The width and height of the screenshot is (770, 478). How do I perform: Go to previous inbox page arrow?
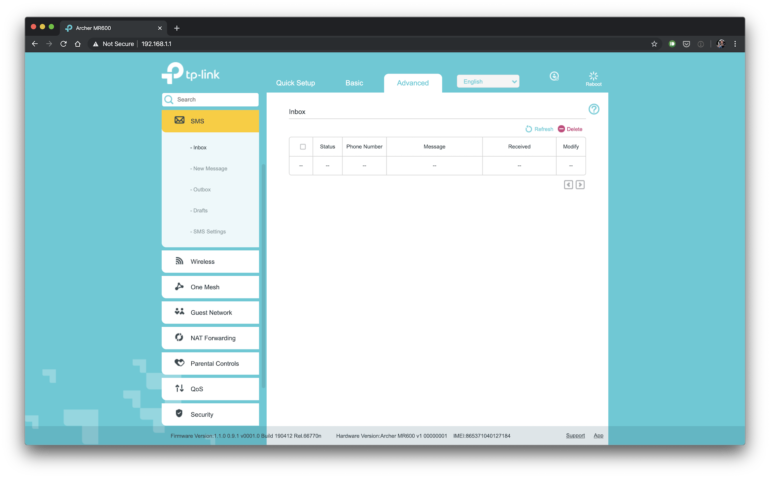(x=568, y=185)
